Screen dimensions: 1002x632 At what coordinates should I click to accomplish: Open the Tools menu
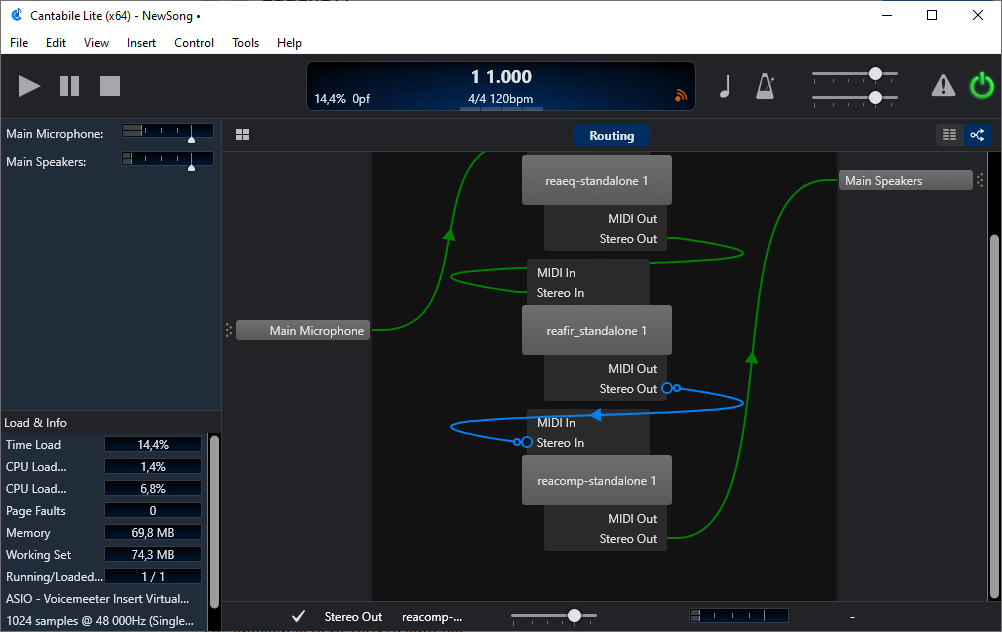coord(245,43)
